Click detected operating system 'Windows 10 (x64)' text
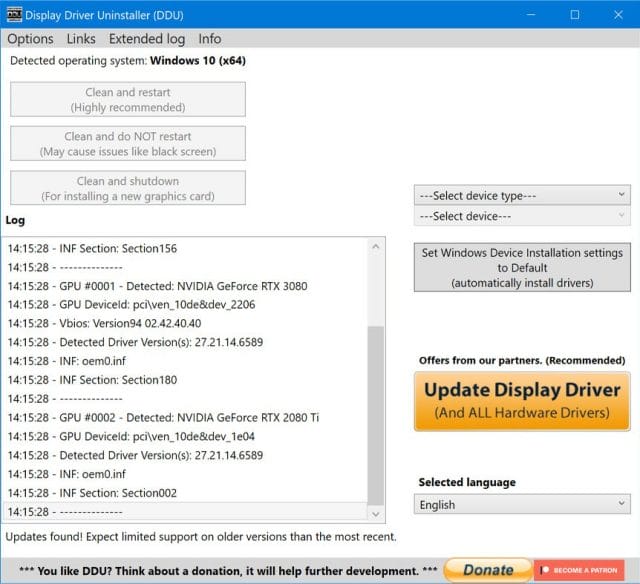This screenshot has width=640, height=584. 198,61
